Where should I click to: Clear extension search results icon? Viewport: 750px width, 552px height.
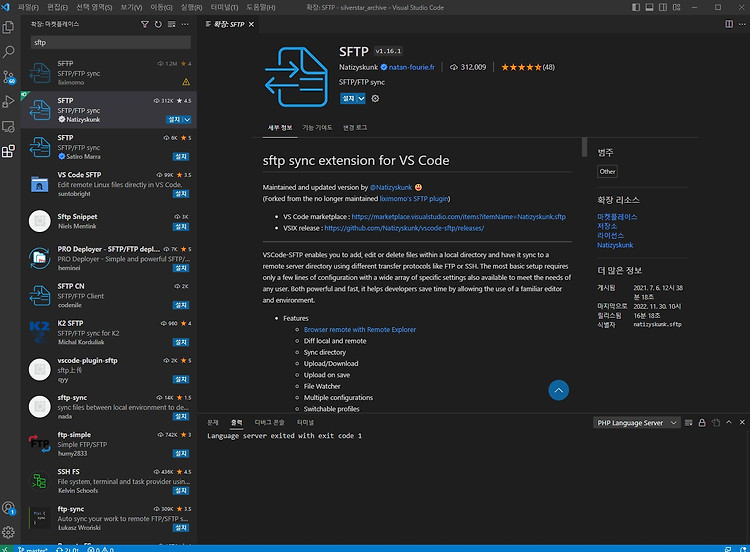(x=171, y=24)
